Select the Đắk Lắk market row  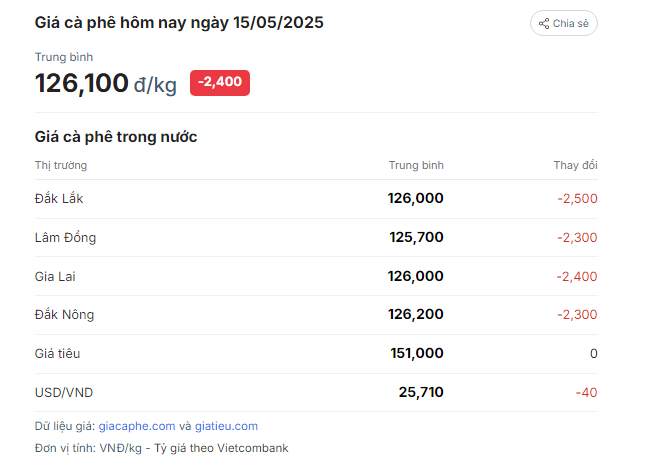pyautogui.click(x=316, y=199)
